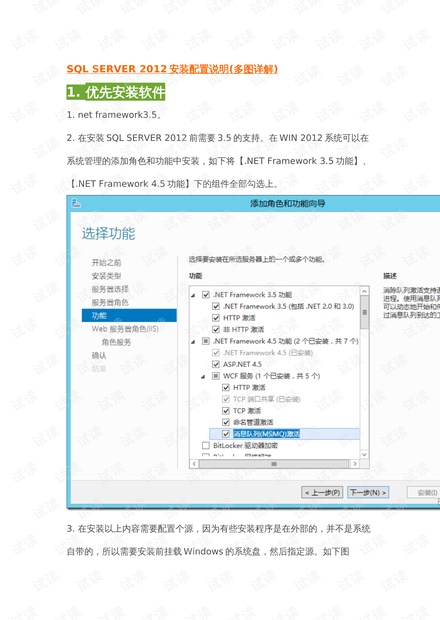Image resolution: width=440 pixels, height=620 pixels.
Task: Click horizontal scroll right arrow
Action: coord(355,463)
